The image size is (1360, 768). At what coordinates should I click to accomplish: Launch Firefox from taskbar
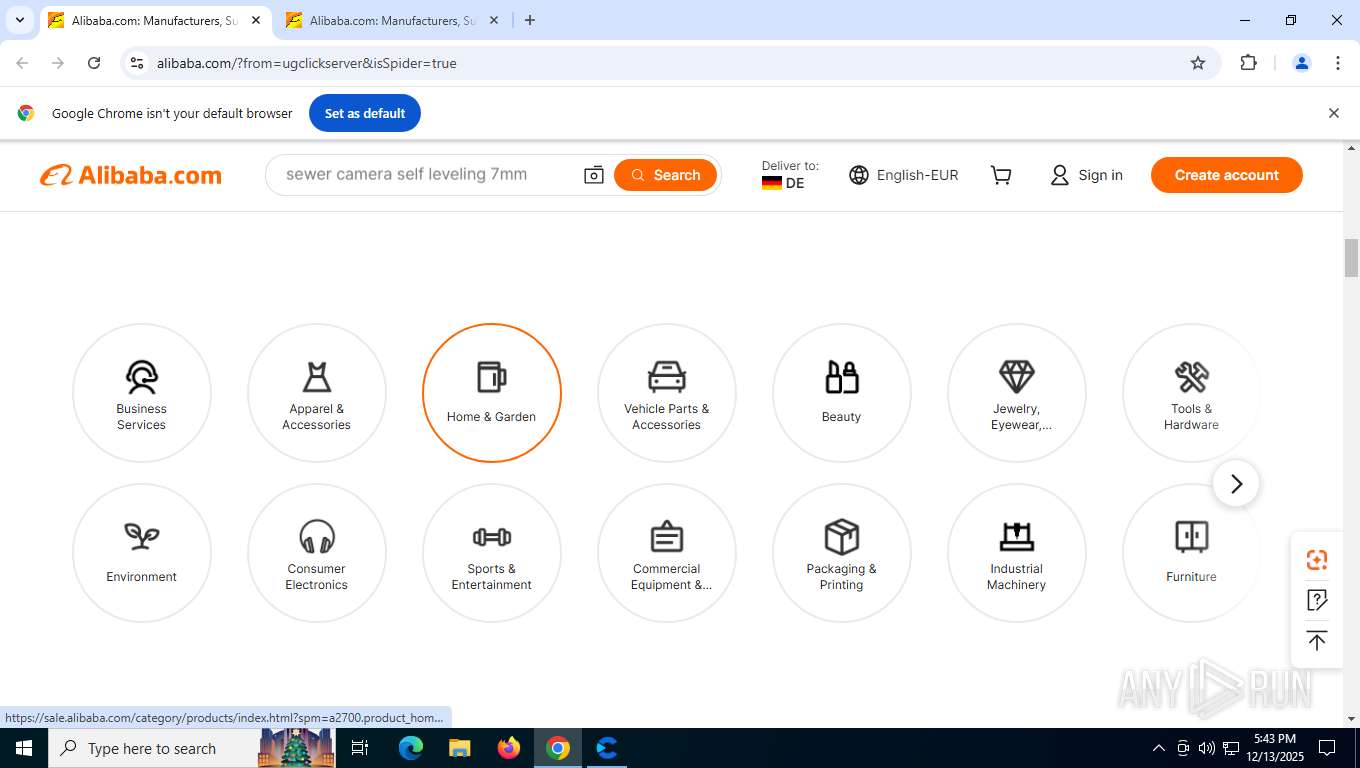tap(509, 748)
